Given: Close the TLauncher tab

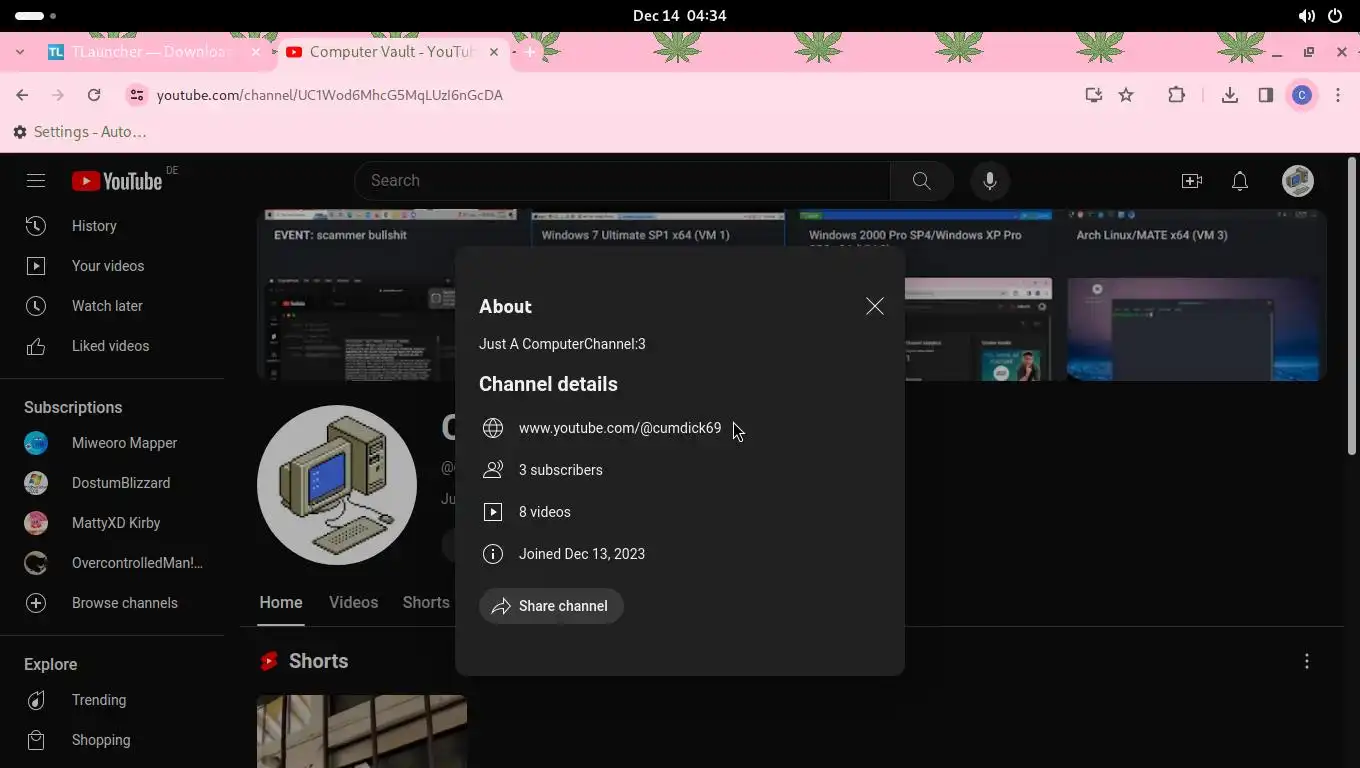Looking at the screenshot, I should pos(256,52).
